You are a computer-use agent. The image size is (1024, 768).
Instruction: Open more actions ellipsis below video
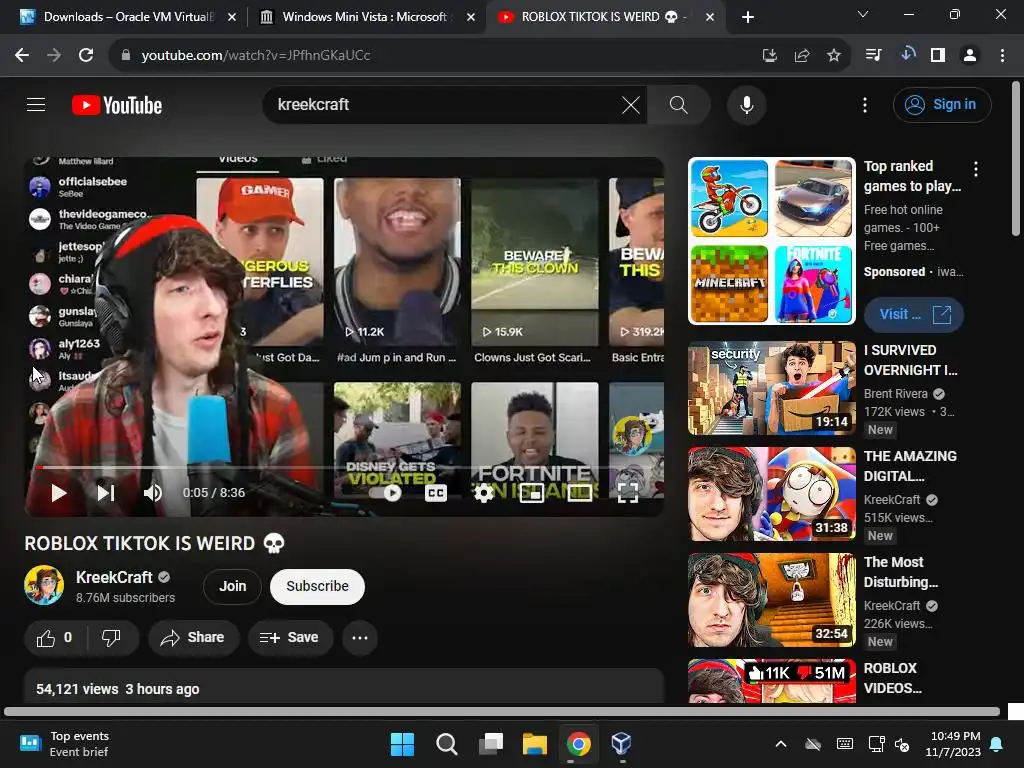pyautogui.click(x=360, y=638)
